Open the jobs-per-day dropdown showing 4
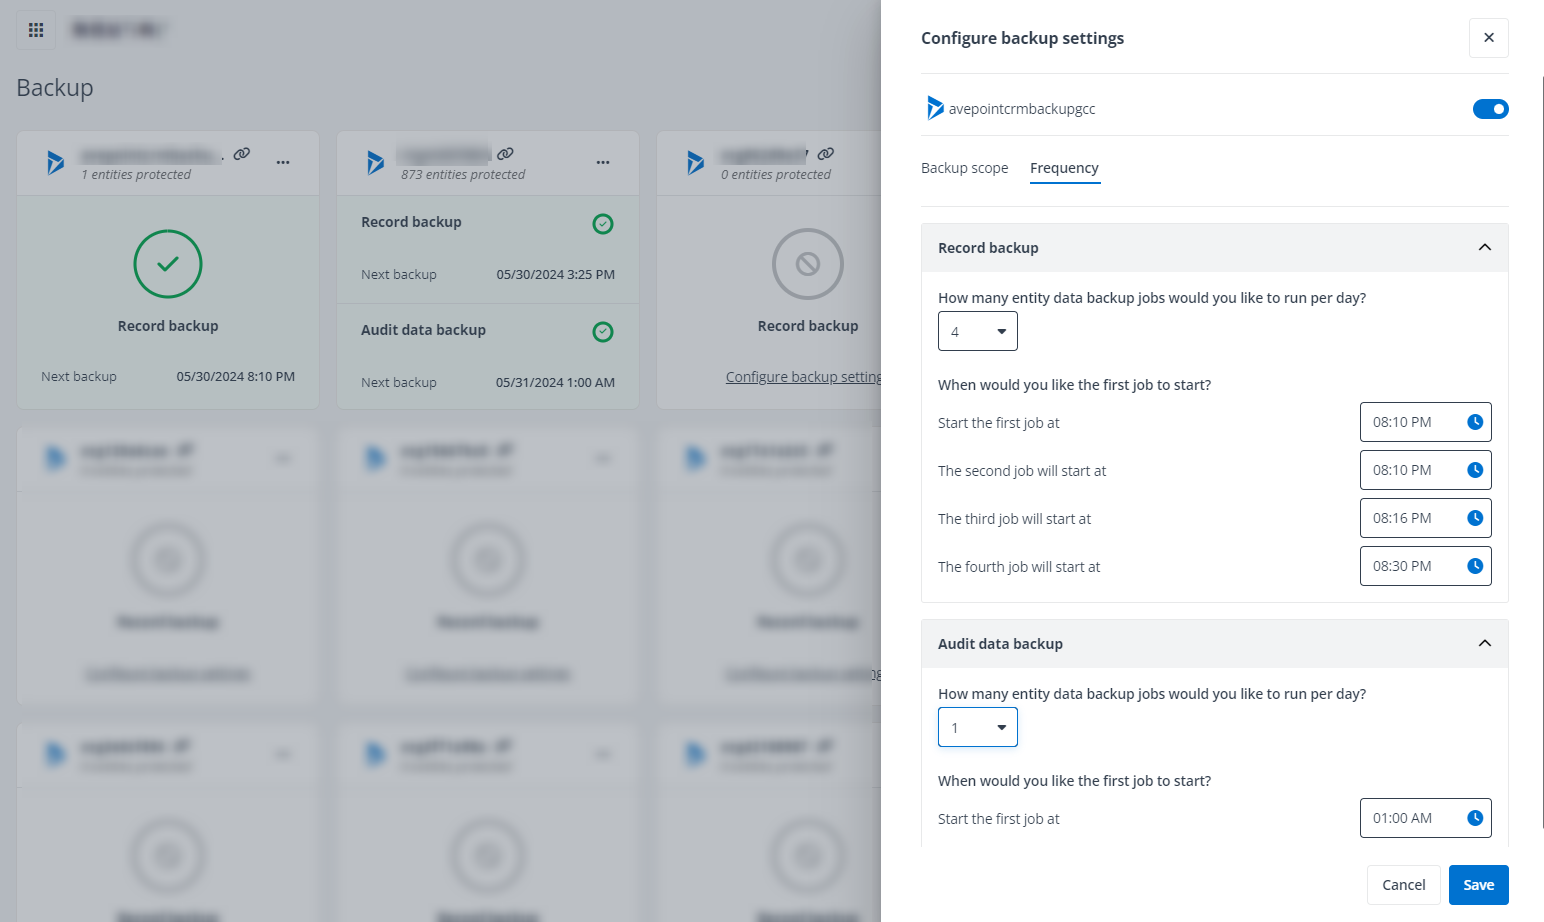Screen dimensions: 1544x922 (x=977, y=331)
